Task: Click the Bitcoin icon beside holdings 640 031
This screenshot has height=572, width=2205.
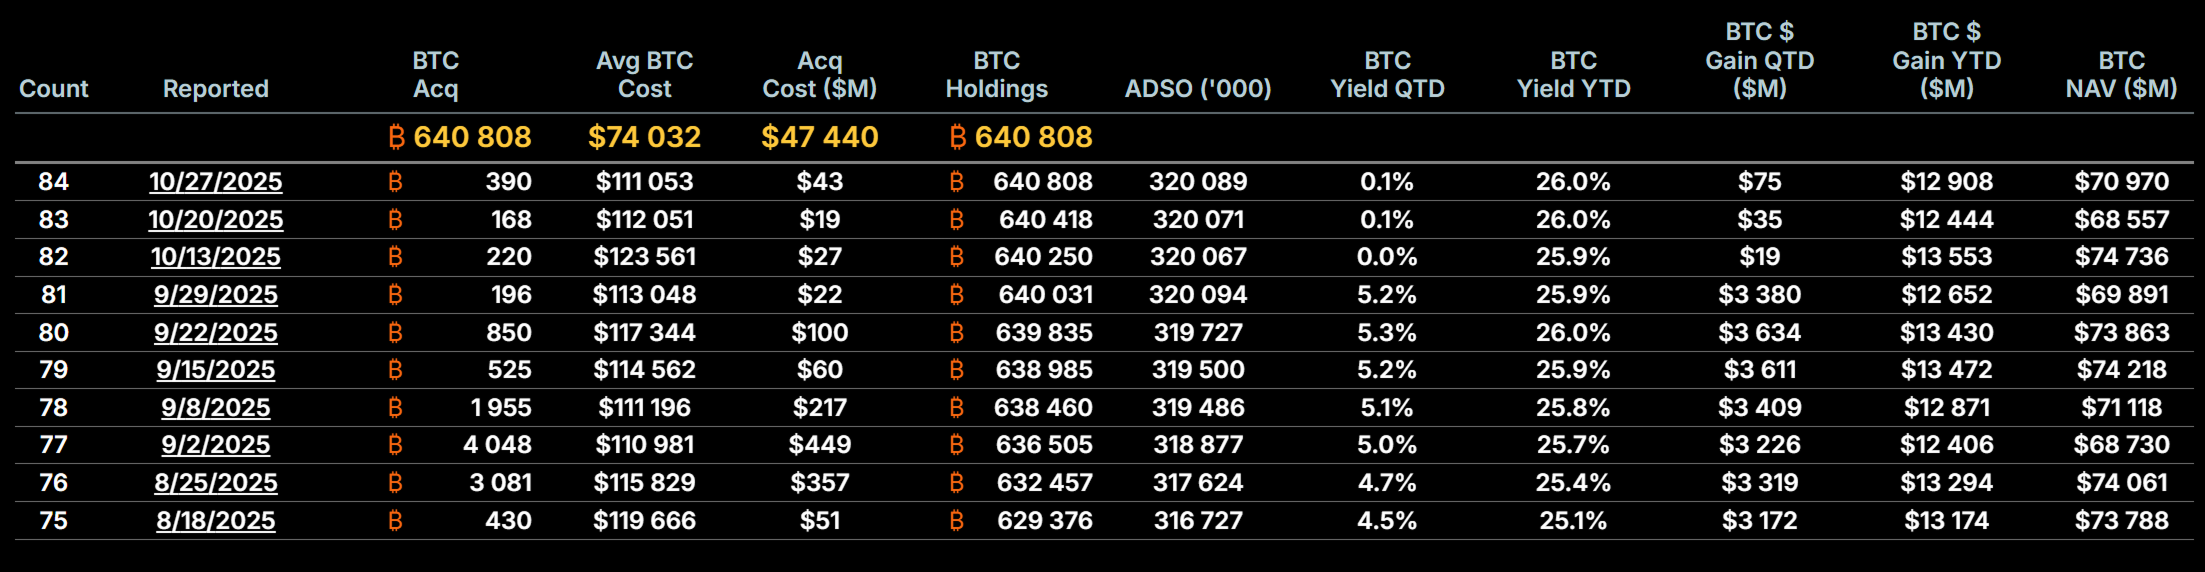Action: 956,295
